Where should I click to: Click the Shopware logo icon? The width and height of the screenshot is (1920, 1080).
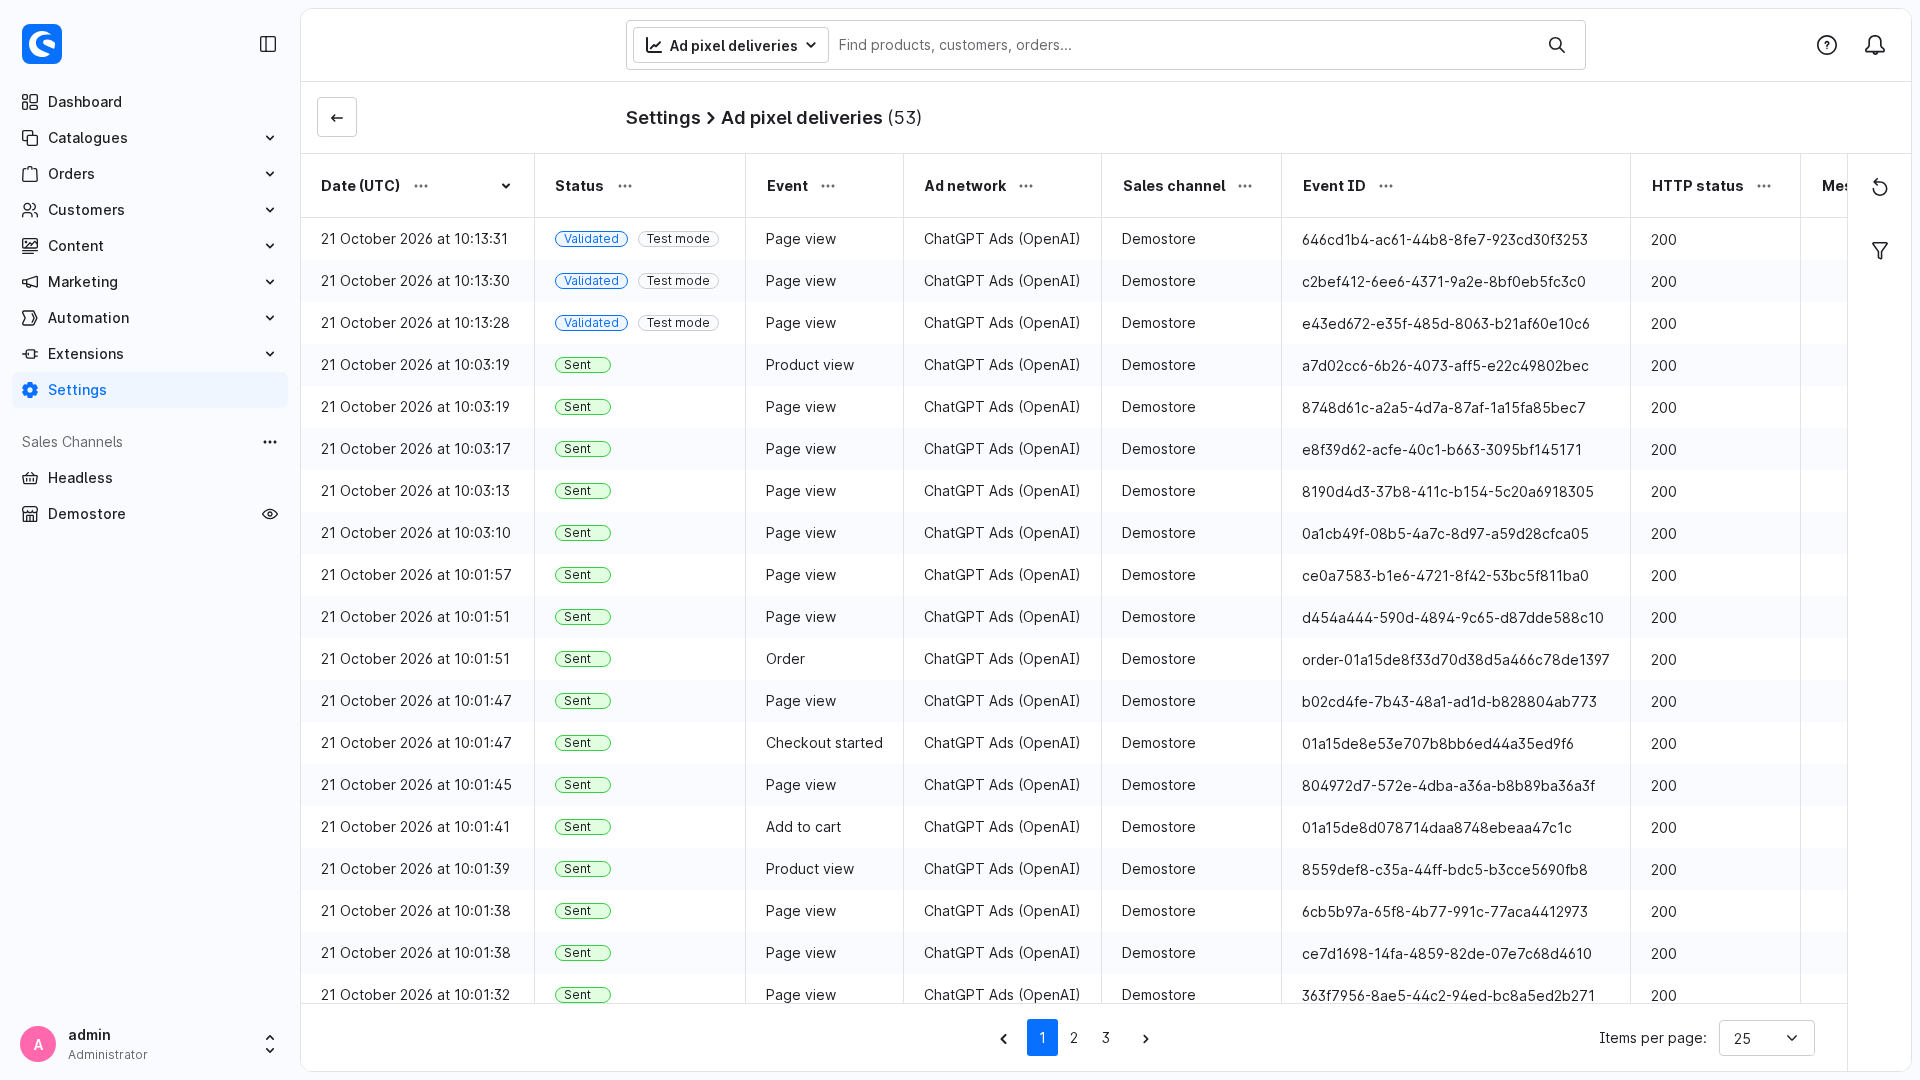[42, 44]
